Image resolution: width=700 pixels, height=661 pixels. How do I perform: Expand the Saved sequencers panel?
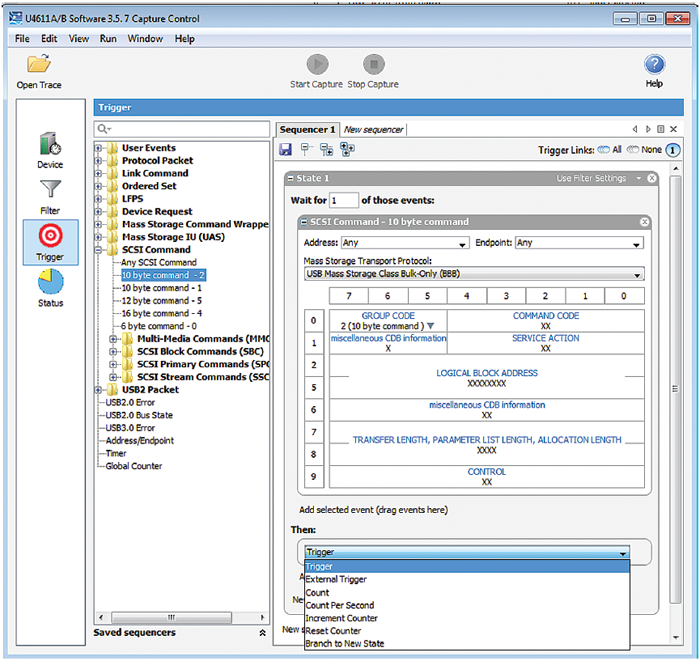[x=262, y=632]
